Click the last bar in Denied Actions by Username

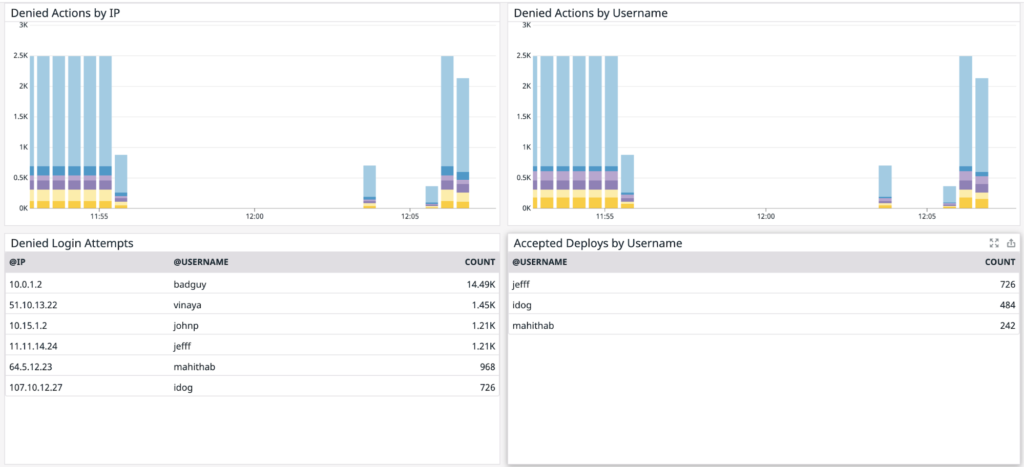[982, 140]
